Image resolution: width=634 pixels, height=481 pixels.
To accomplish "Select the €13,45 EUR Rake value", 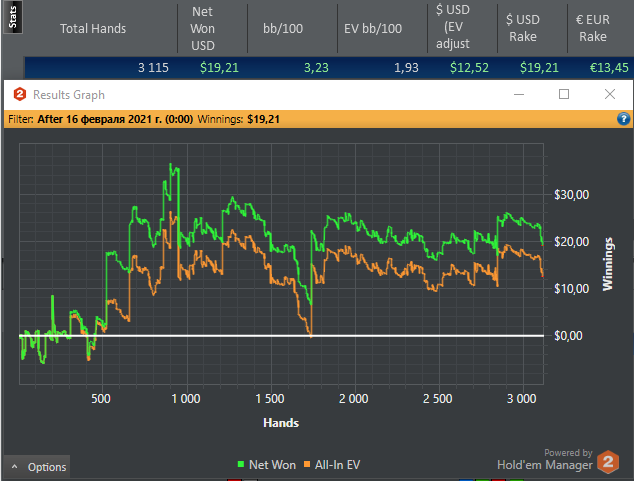I will [x=609, y=68].
